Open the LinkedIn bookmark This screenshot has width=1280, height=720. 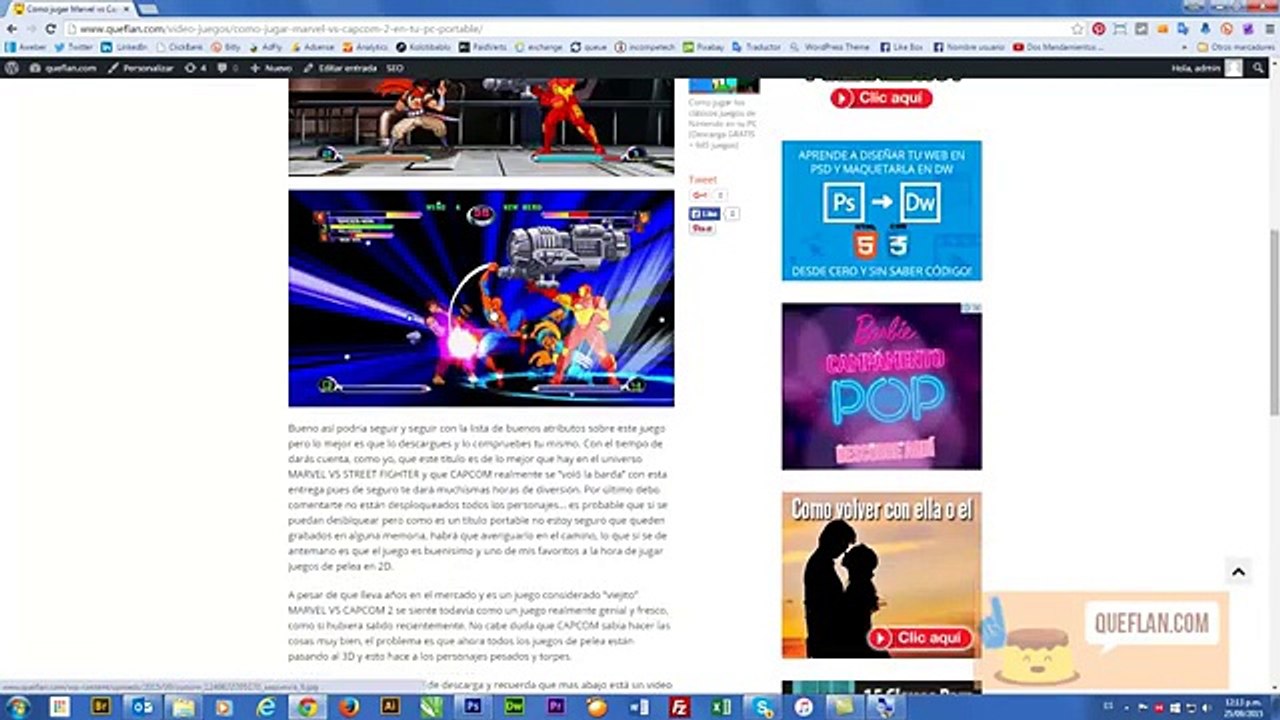pyautogui.click(x=124, y=47)
